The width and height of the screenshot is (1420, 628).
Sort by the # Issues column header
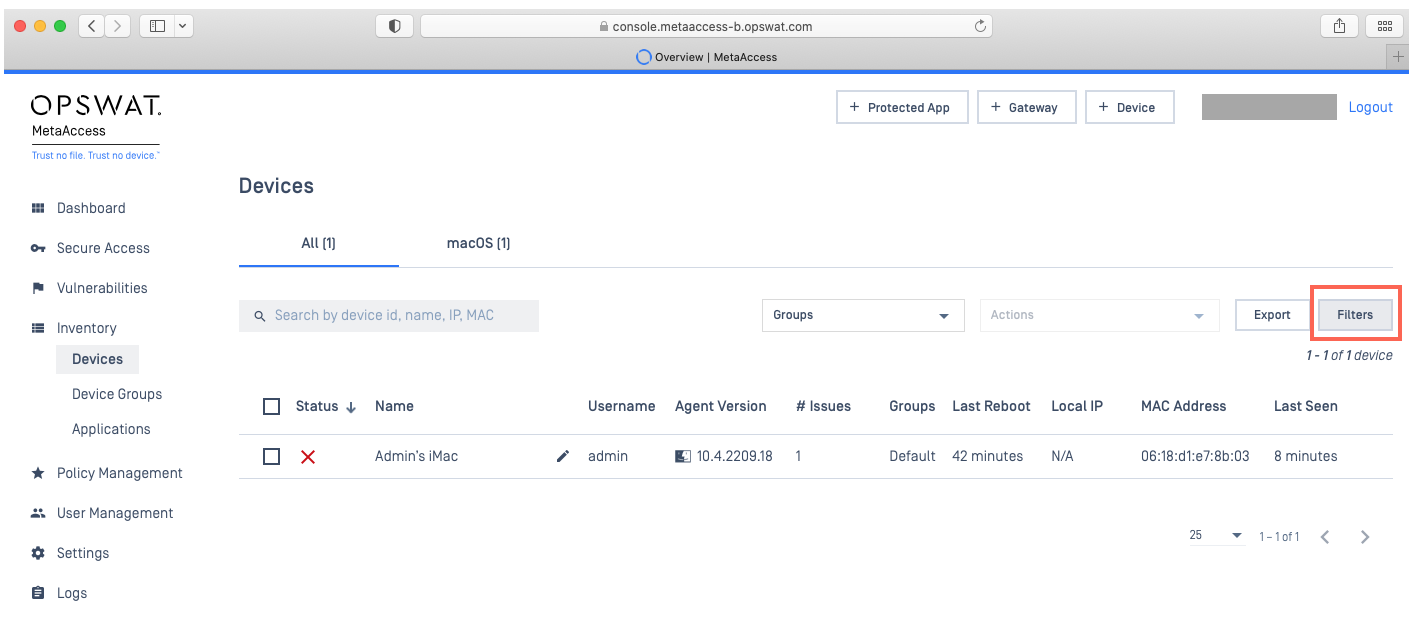823,406
